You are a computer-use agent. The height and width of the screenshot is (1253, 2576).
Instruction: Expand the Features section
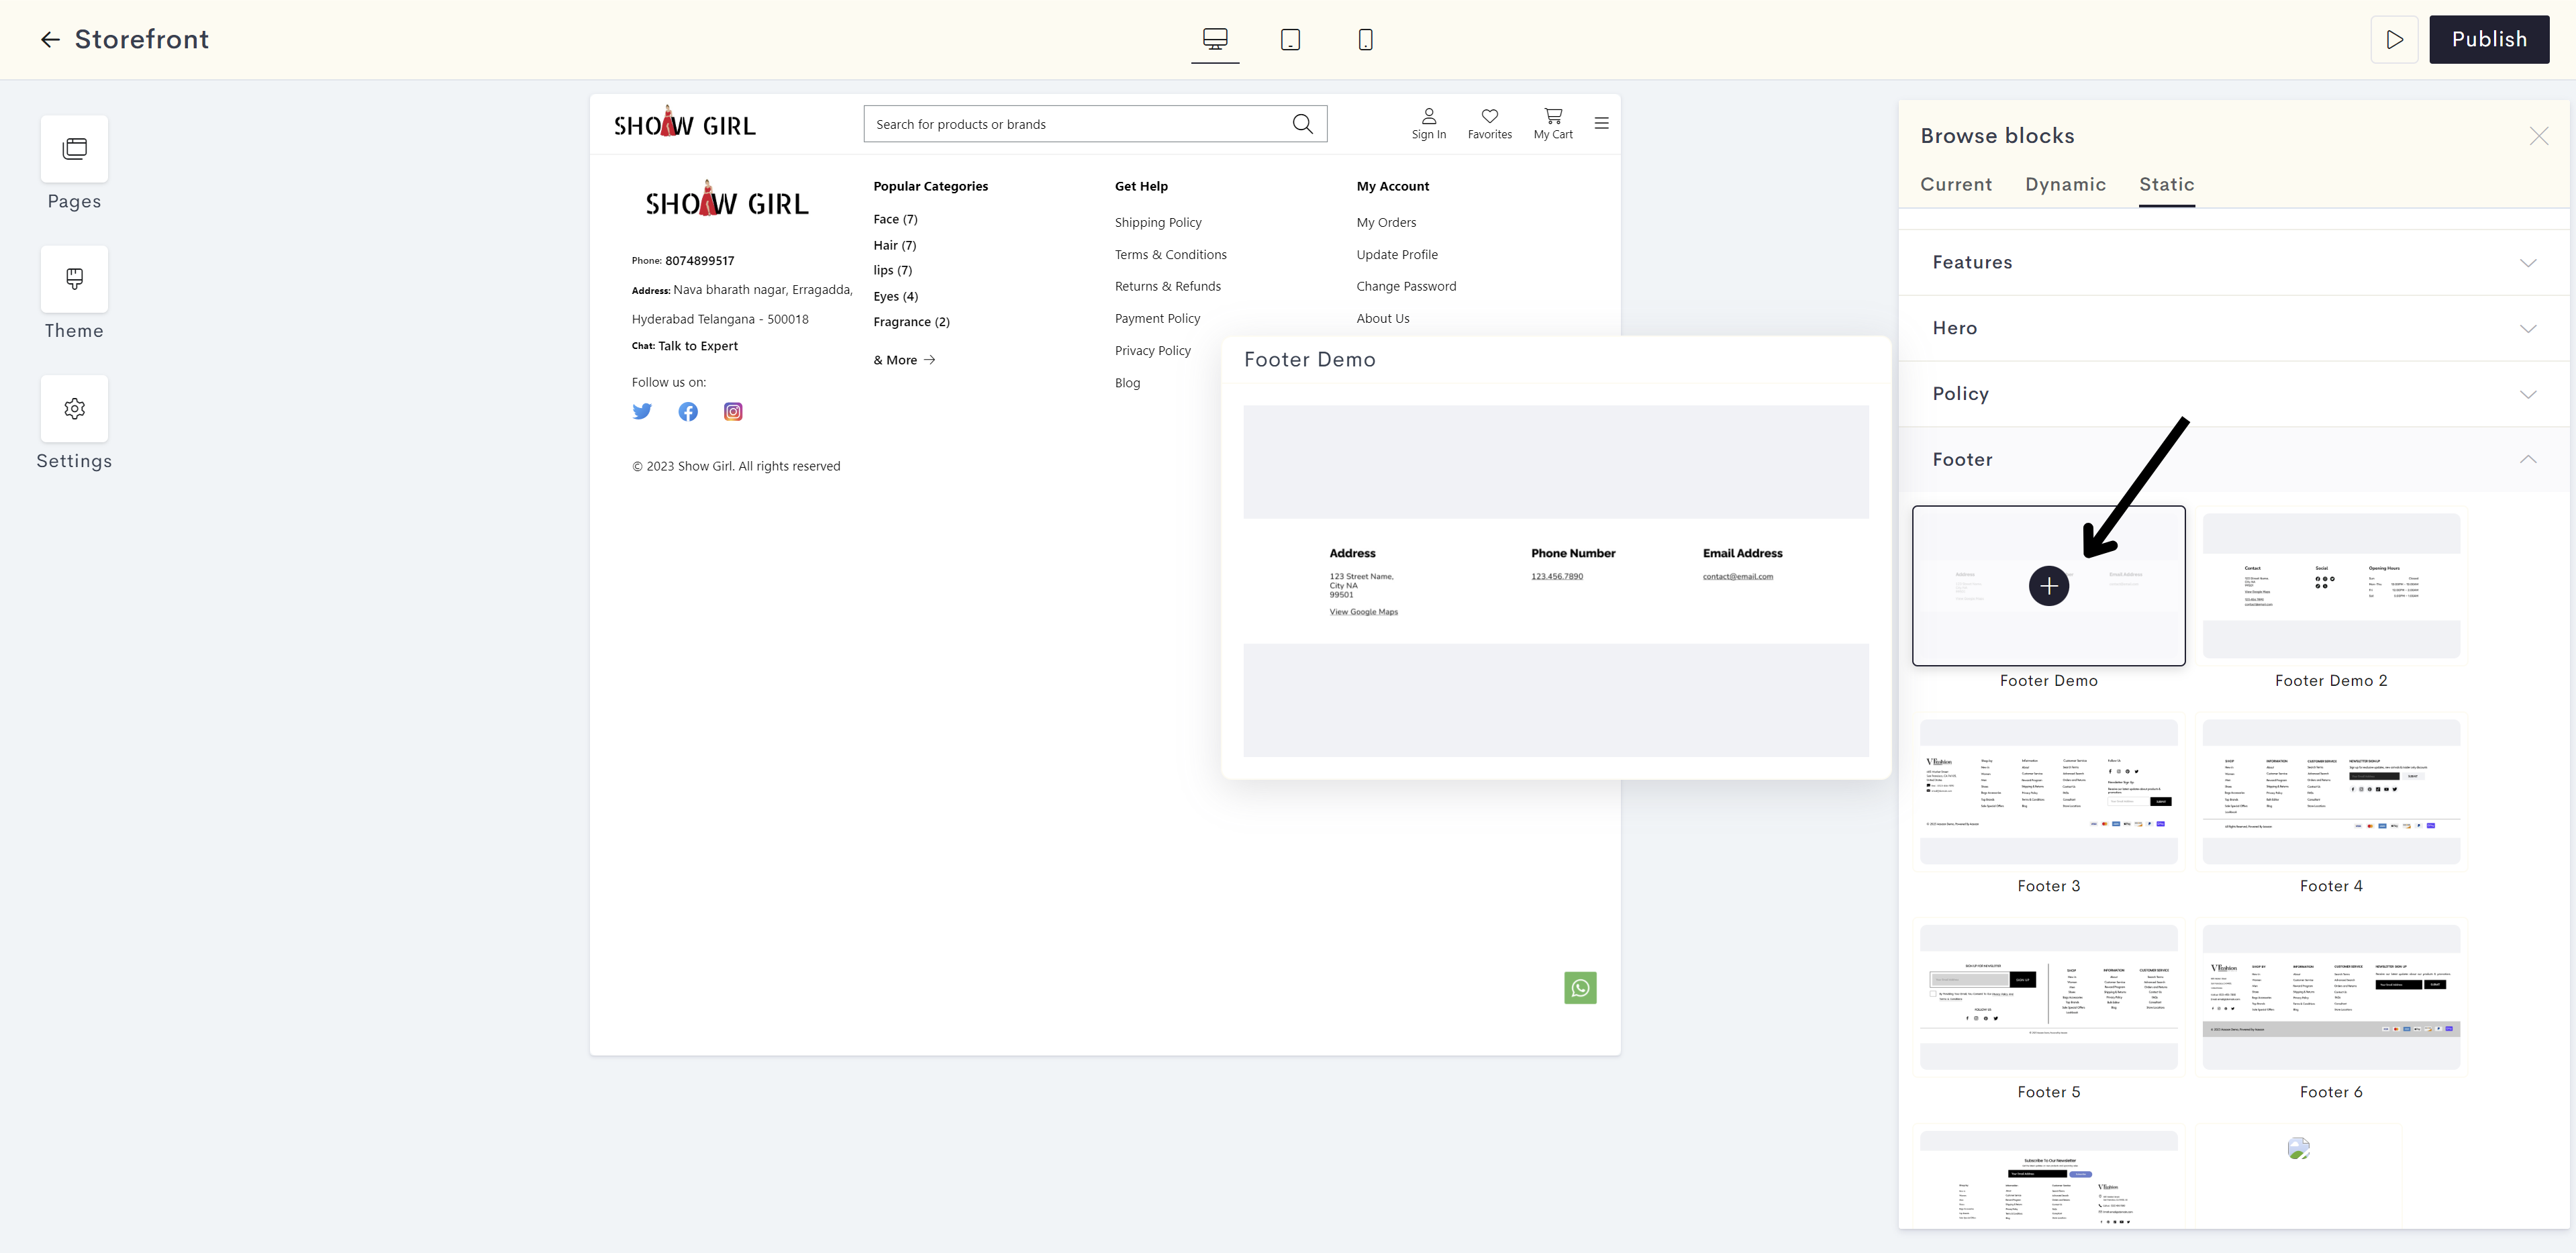2234,262
